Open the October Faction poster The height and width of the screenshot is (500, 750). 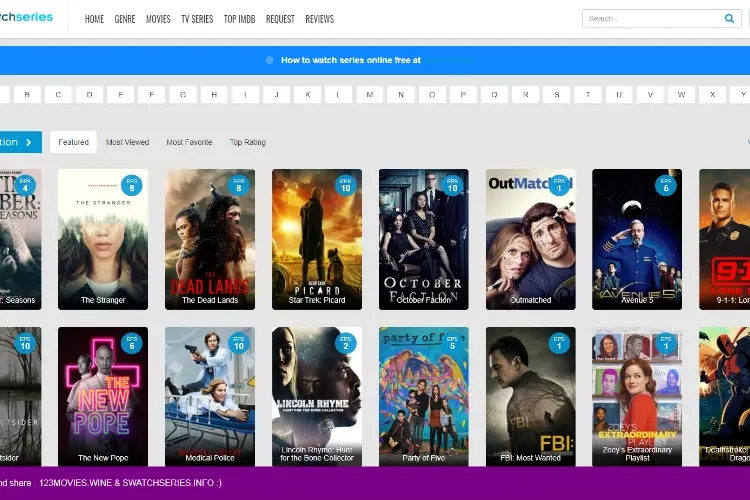pos(424,239)
